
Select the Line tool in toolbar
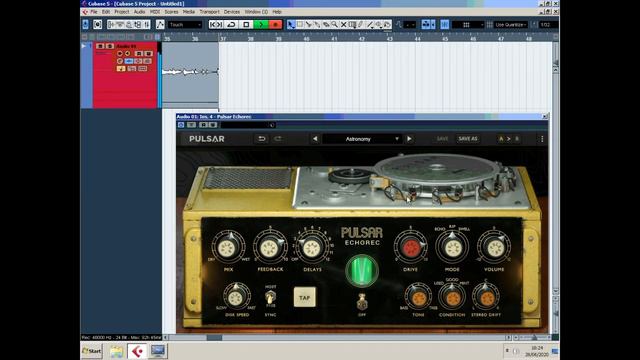tap(370, 24)
